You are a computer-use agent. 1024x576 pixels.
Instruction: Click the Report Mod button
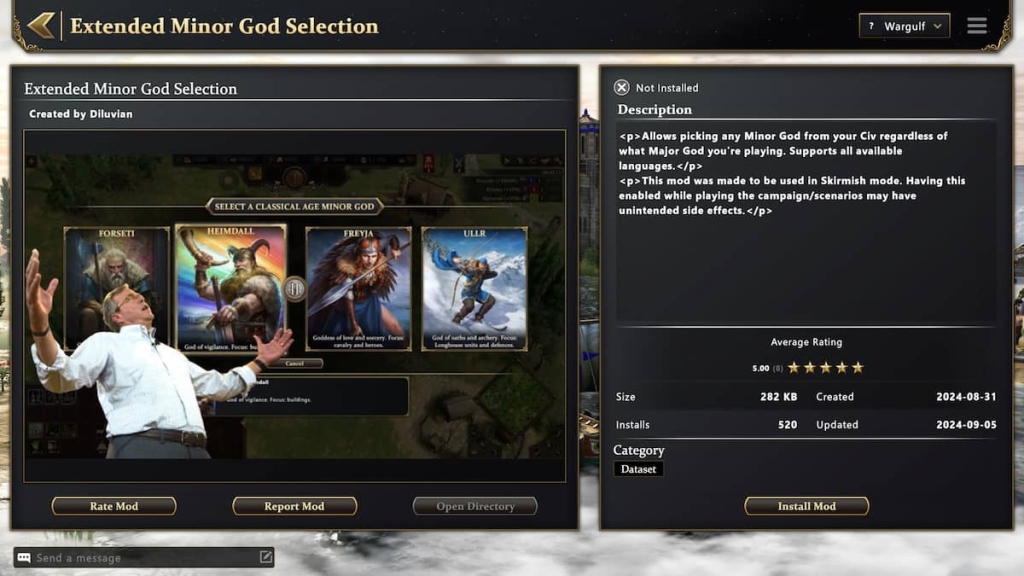(x=295, y=506)
